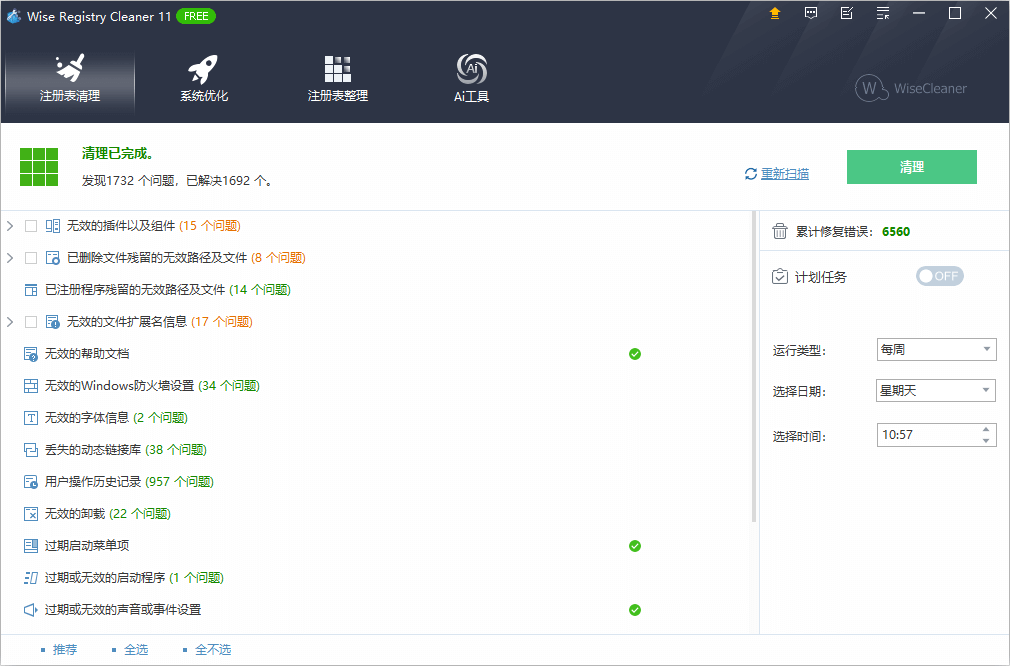Open the 运行类型 dropdown showing 每周
Viewport: 1010px width, 666px height.
click(x=935, y=350)
